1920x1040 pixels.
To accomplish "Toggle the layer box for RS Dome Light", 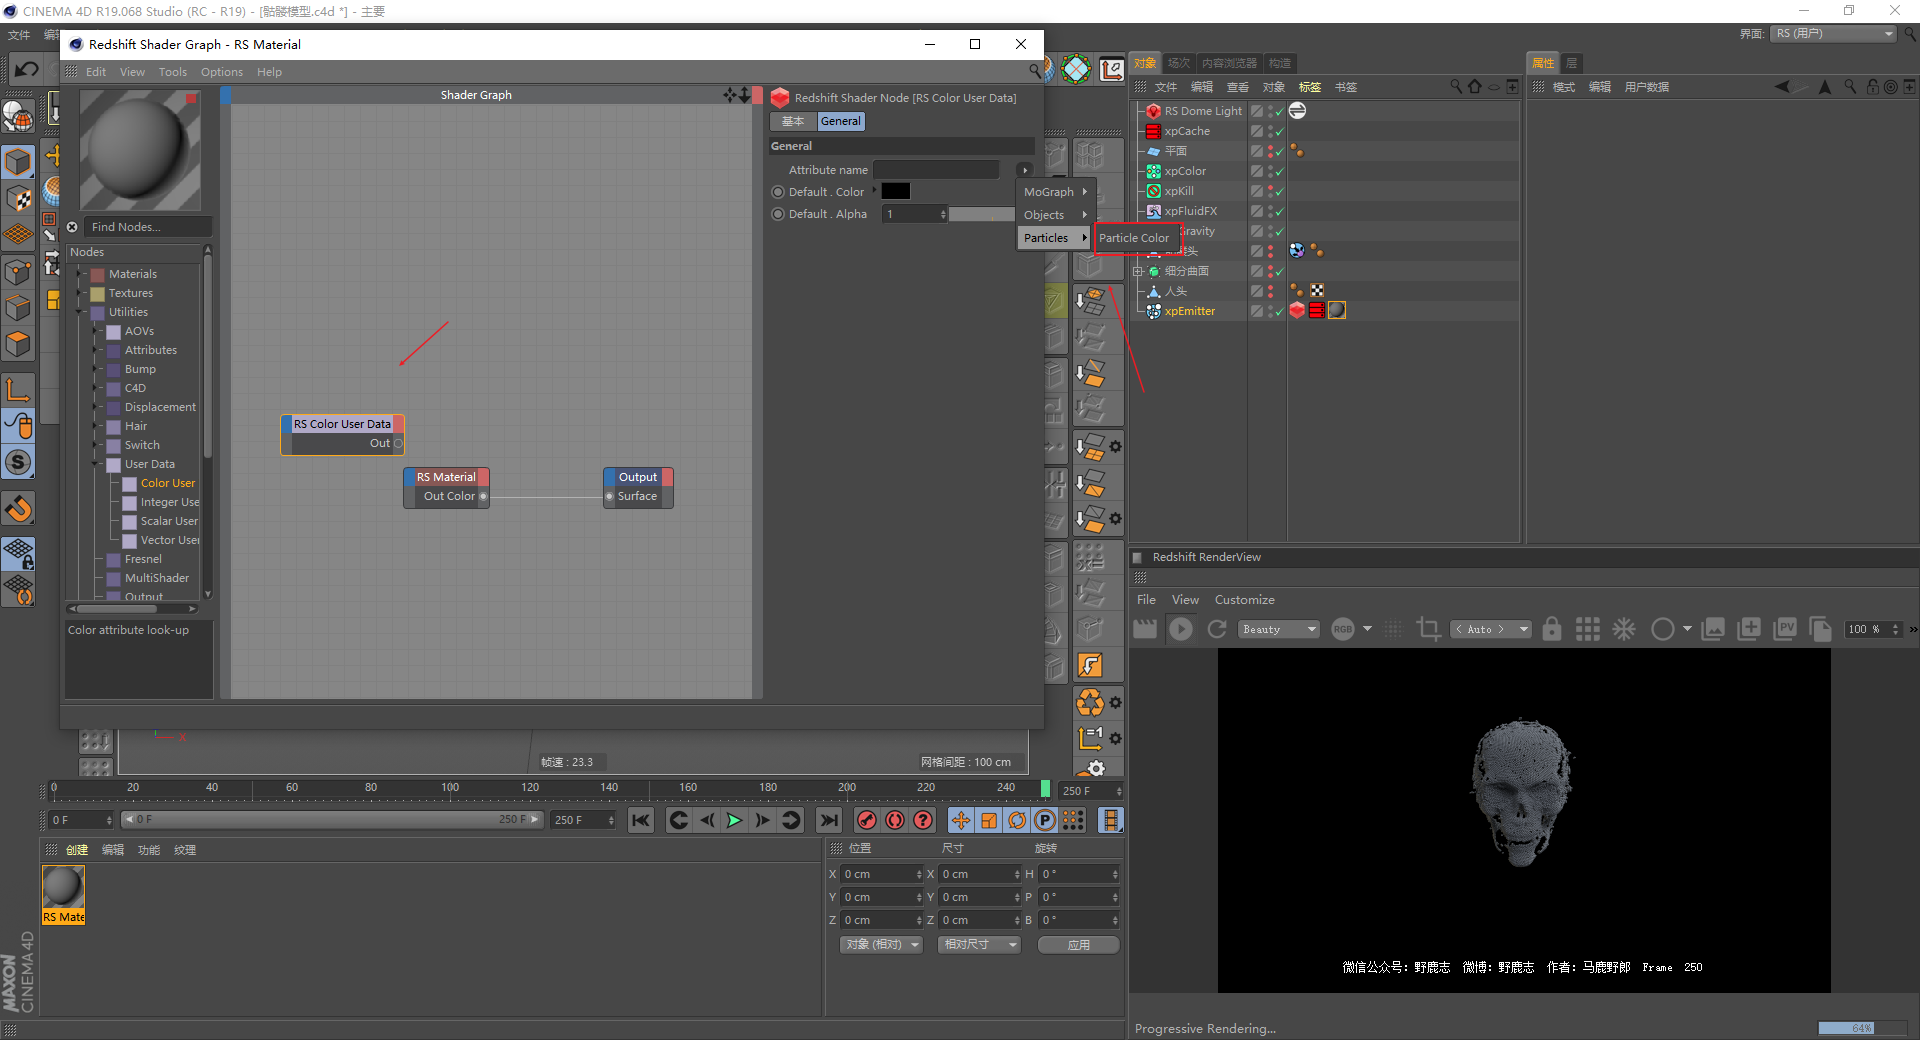I will tap(1257, 111).
